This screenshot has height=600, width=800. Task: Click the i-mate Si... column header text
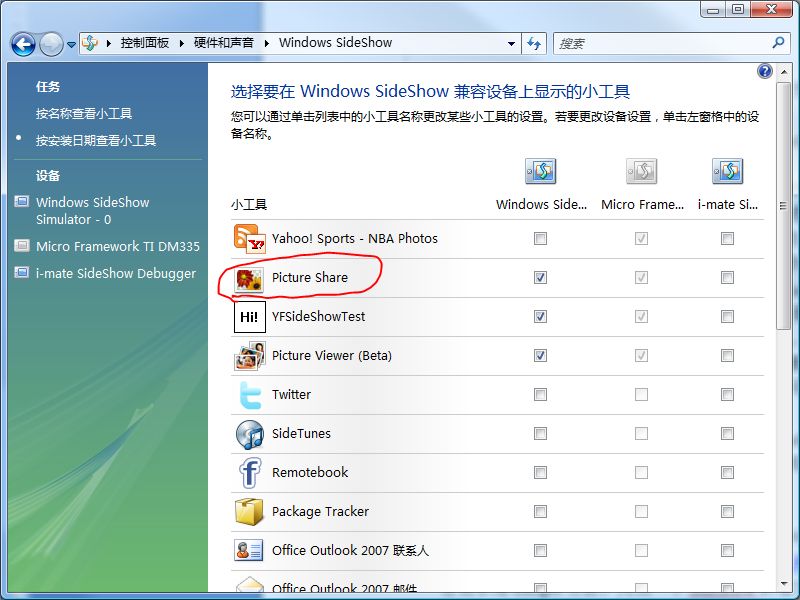pos(728,205)
